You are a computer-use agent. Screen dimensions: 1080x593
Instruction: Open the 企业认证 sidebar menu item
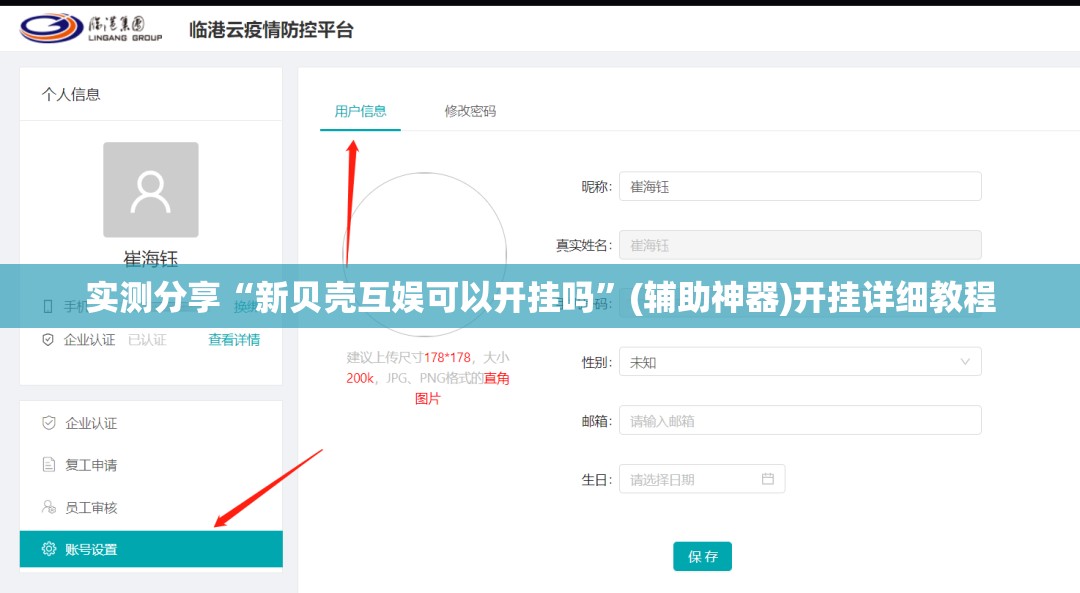[x=151, y=423]
